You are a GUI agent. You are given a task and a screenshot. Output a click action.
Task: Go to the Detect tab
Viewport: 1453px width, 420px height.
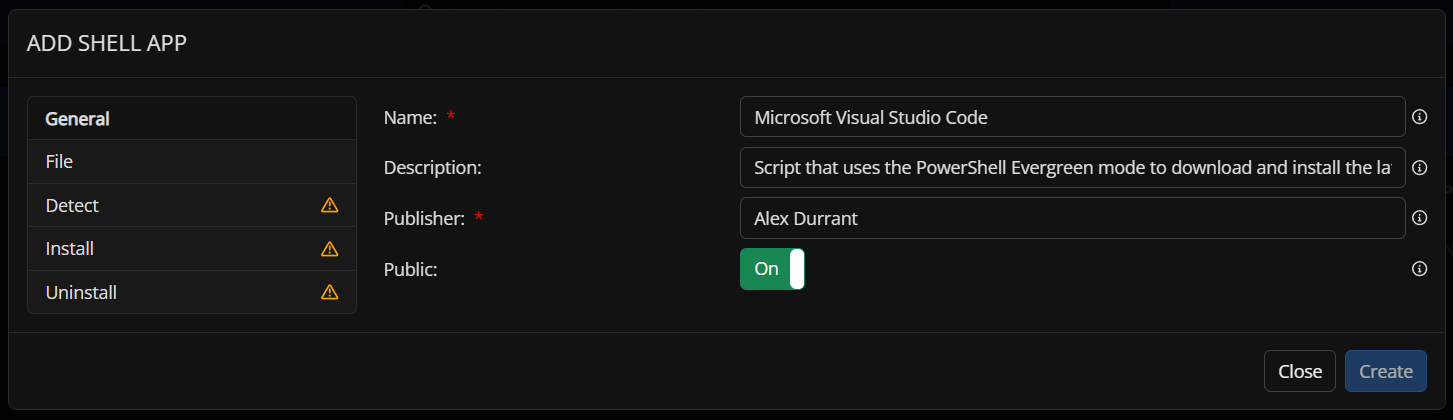(72, 205)
